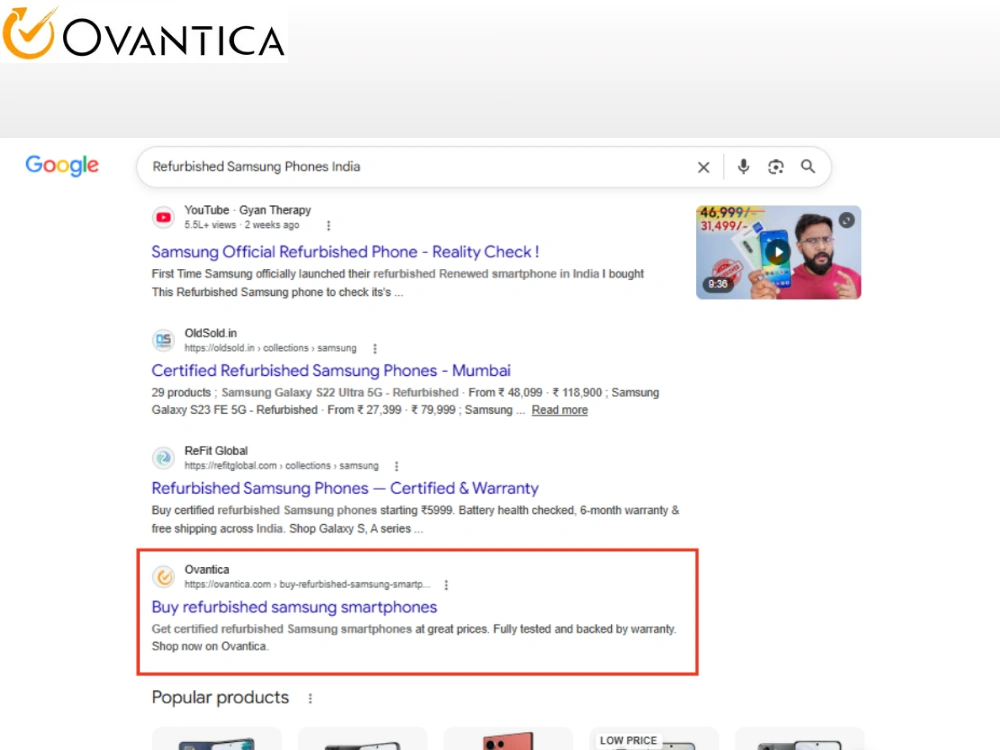This screenshot has height=750, width=1000.
Task: Open options menu for the YouTube result
Action: [328, 225]
